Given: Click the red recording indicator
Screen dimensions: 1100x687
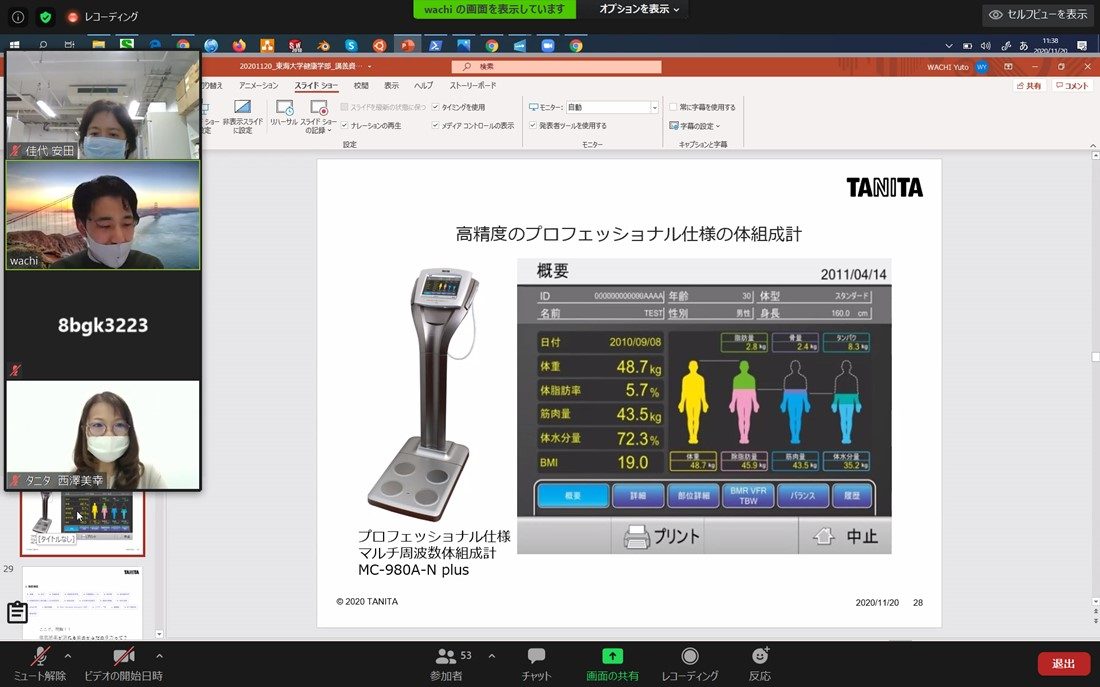Looking at the screenshot, I should point(72,17).
